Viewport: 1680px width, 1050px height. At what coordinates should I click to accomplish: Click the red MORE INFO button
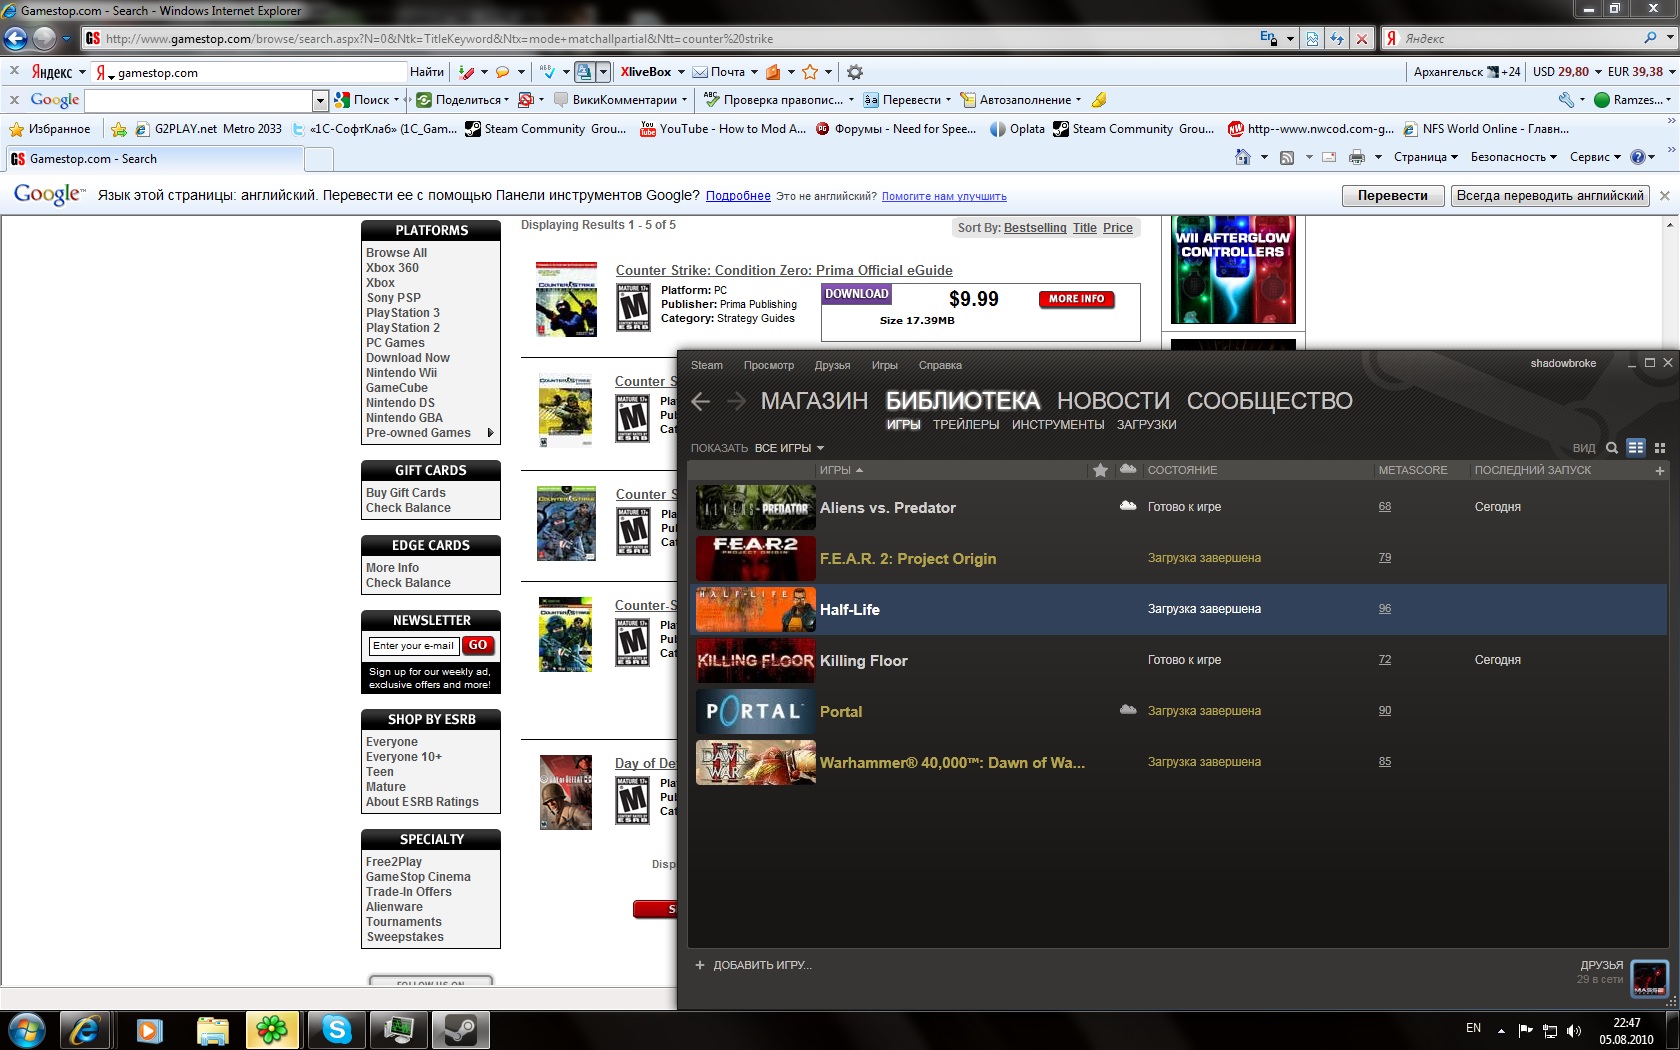[1076, 299]
